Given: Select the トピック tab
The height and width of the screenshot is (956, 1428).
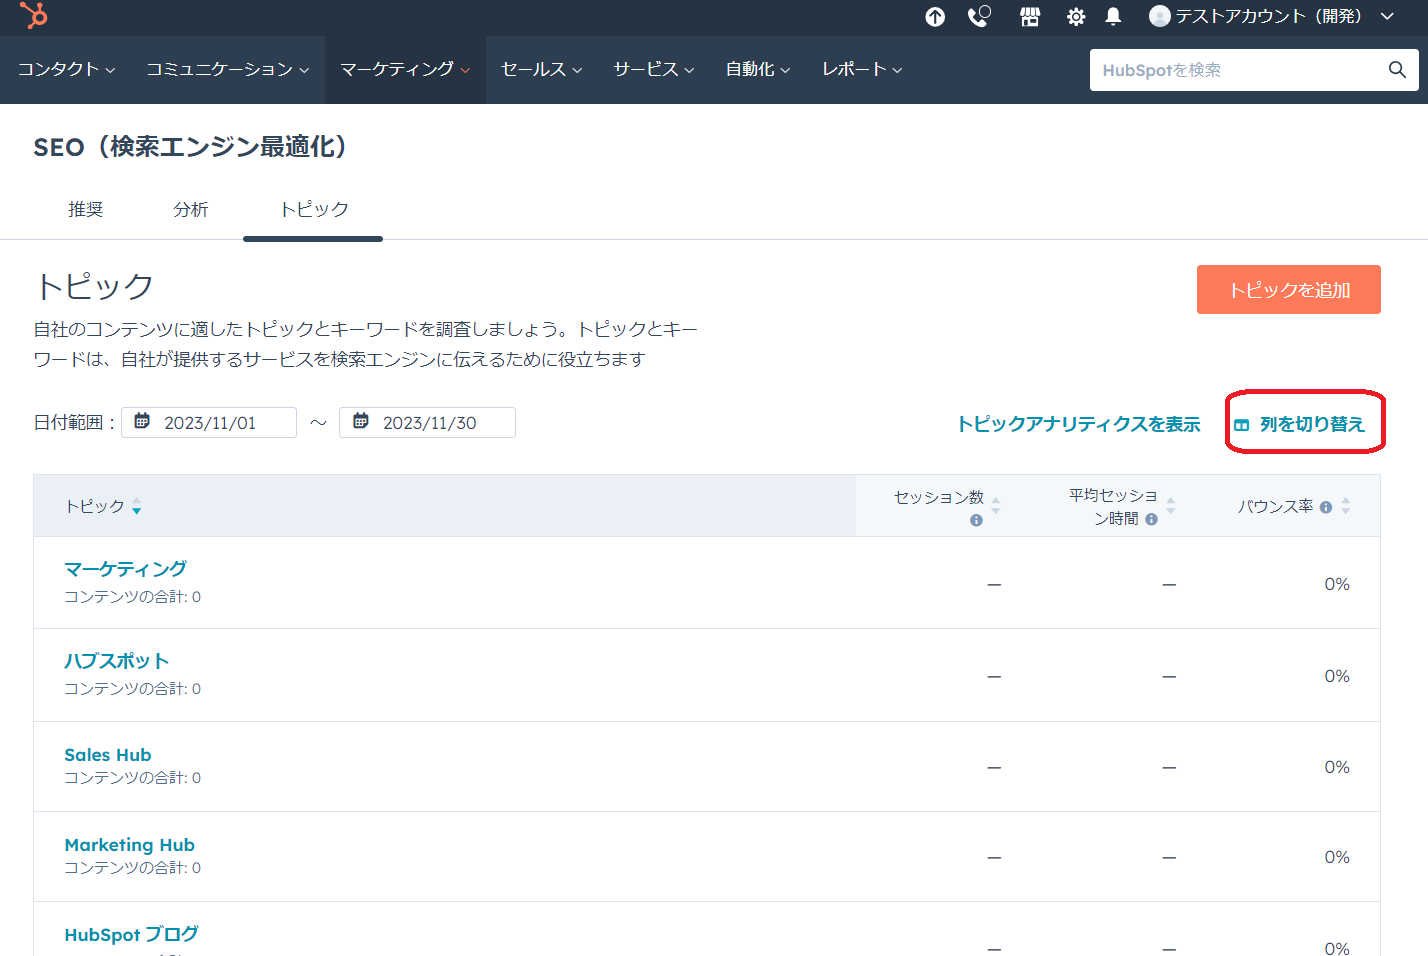Looking at the screenshot, I should [x=314, y=209].
